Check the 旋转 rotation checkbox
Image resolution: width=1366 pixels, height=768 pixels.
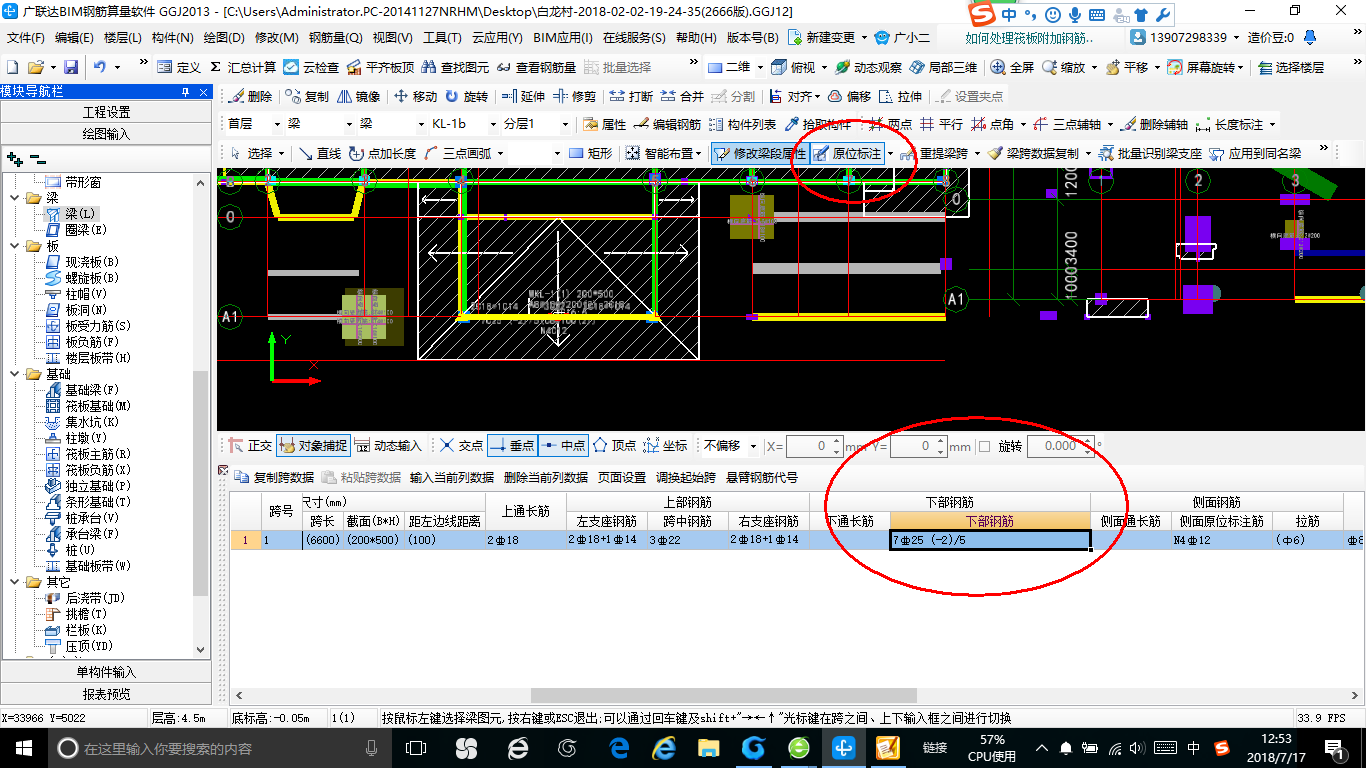click(x=985, y=446)
